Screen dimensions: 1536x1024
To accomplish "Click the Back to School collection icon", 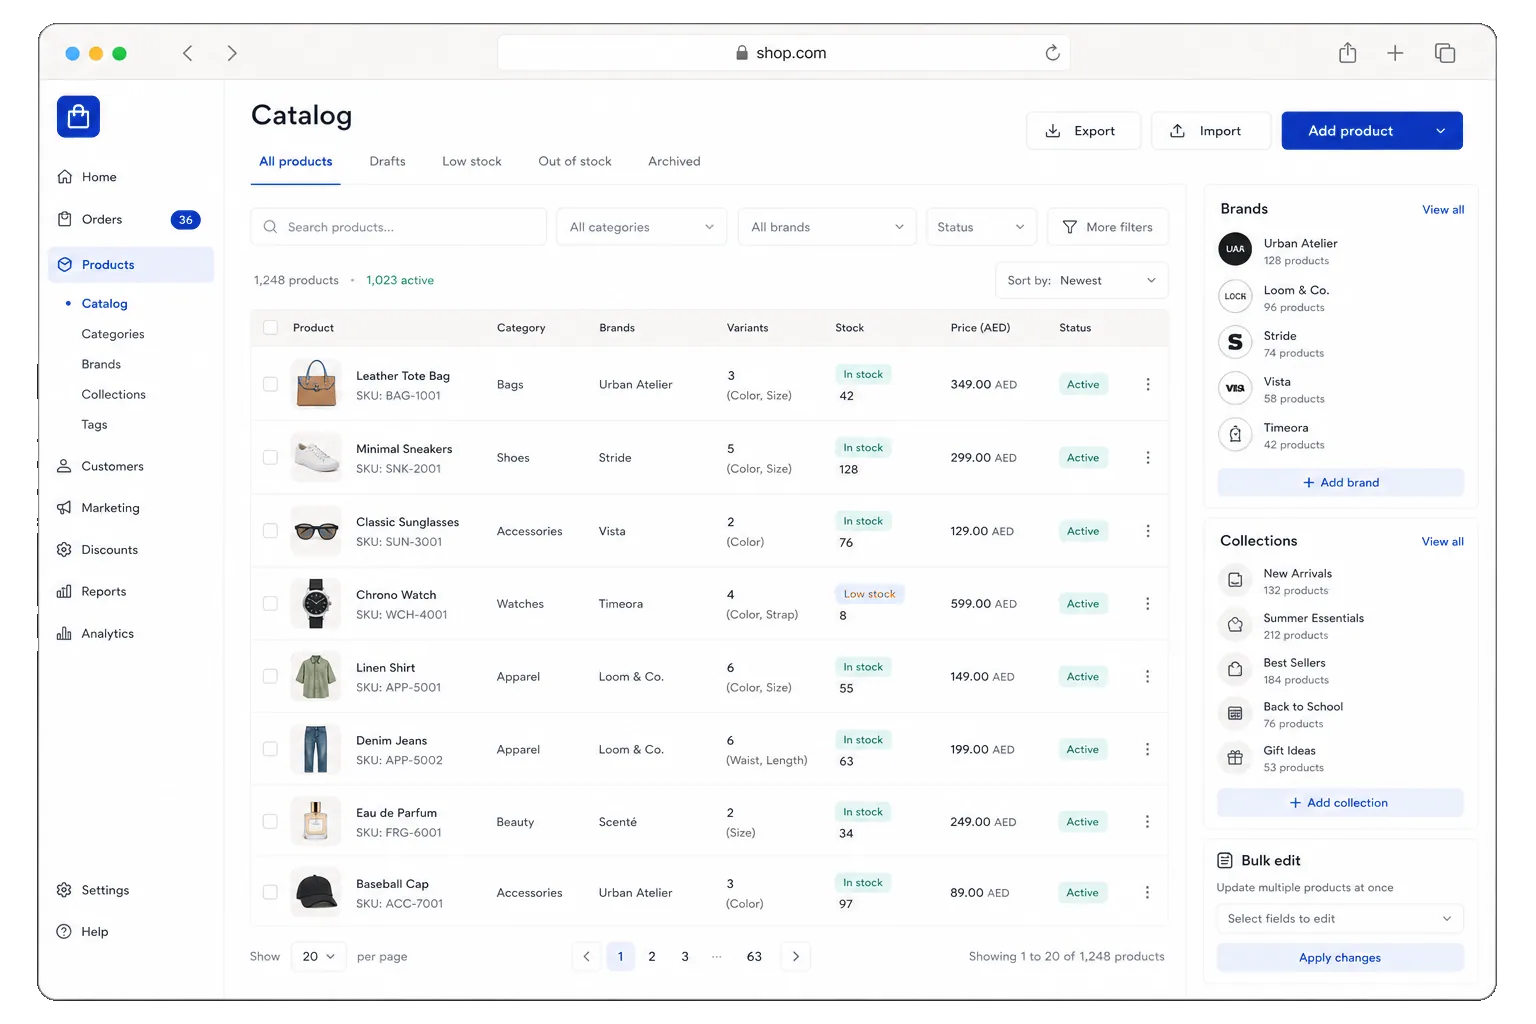I will 1235,714.
